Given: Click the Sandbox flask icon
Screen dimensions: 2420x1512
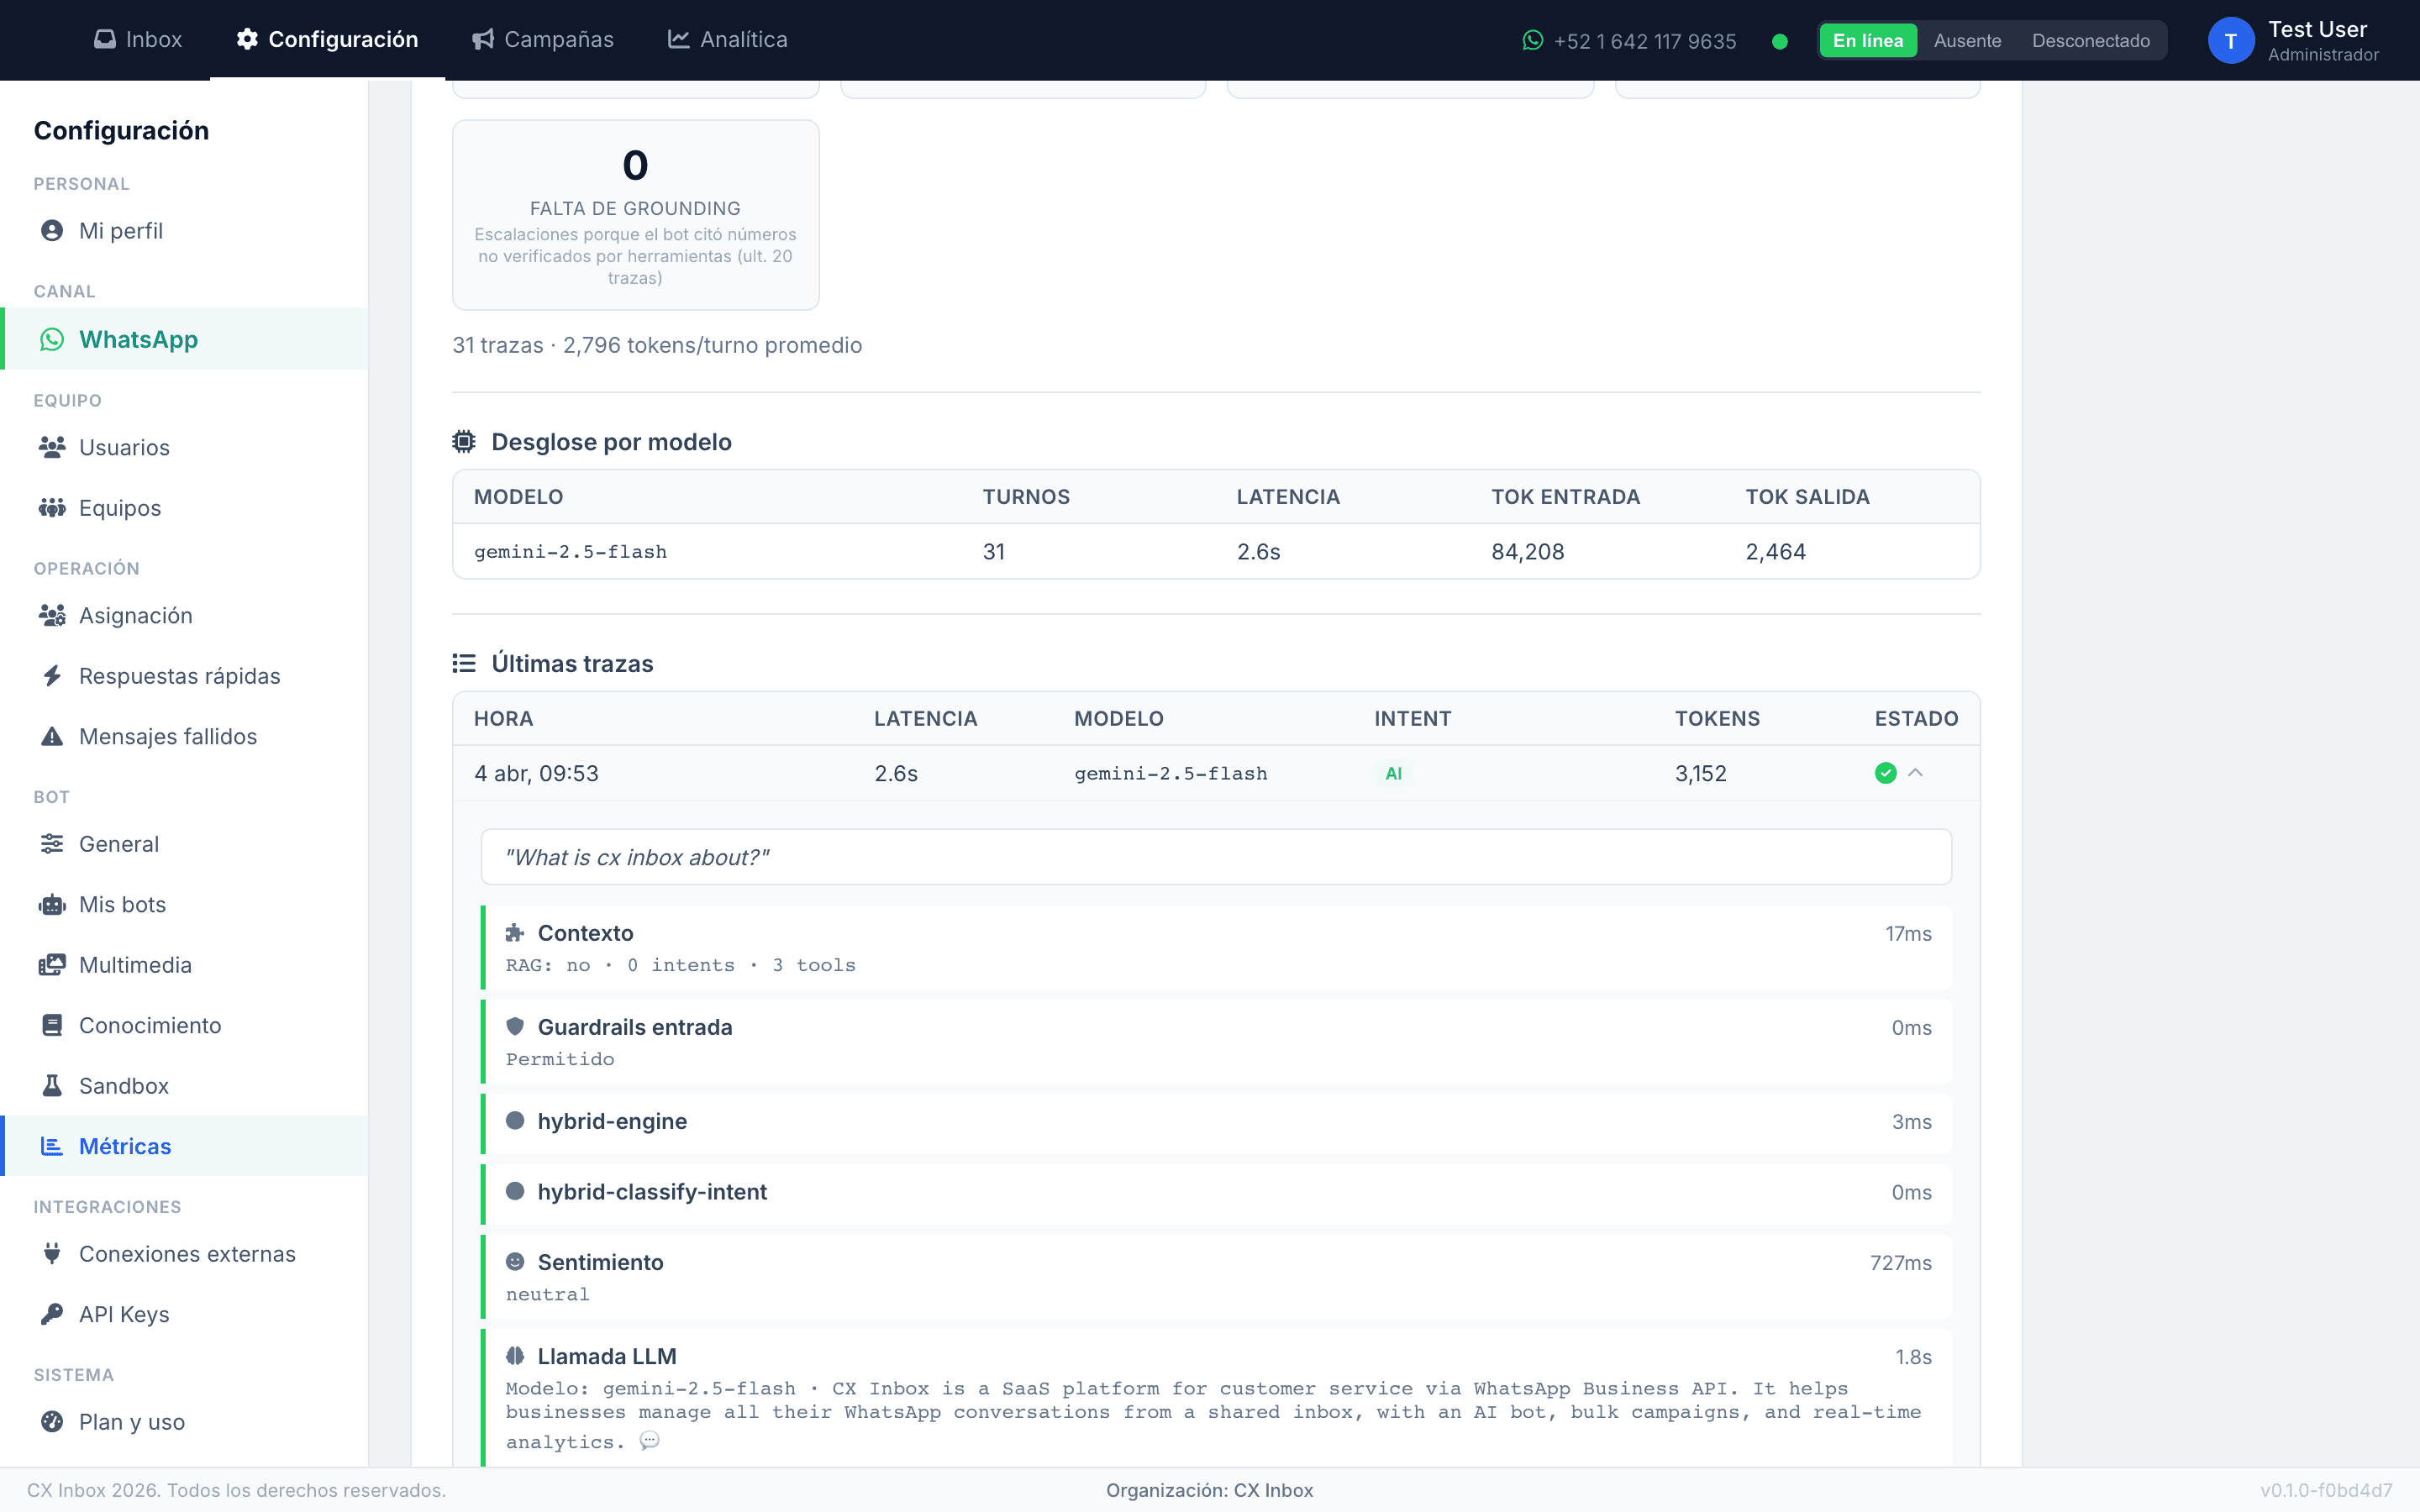Looking at the screenshot, I should click(x=52, y=1086).
